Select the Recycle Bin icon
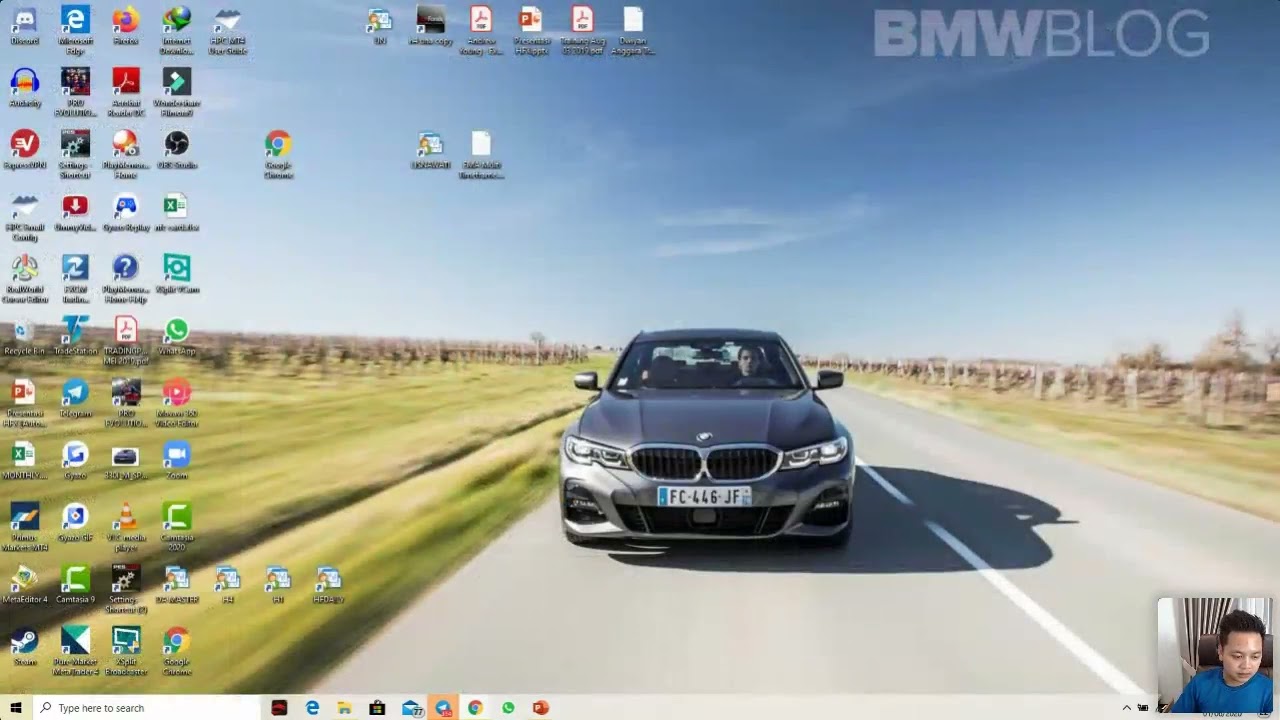 24,336
